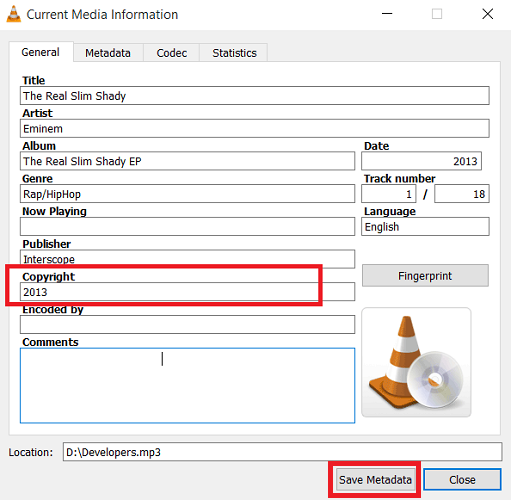The image size is (511, 500).
Task: Click the Title label text
Action: point(33,80)
